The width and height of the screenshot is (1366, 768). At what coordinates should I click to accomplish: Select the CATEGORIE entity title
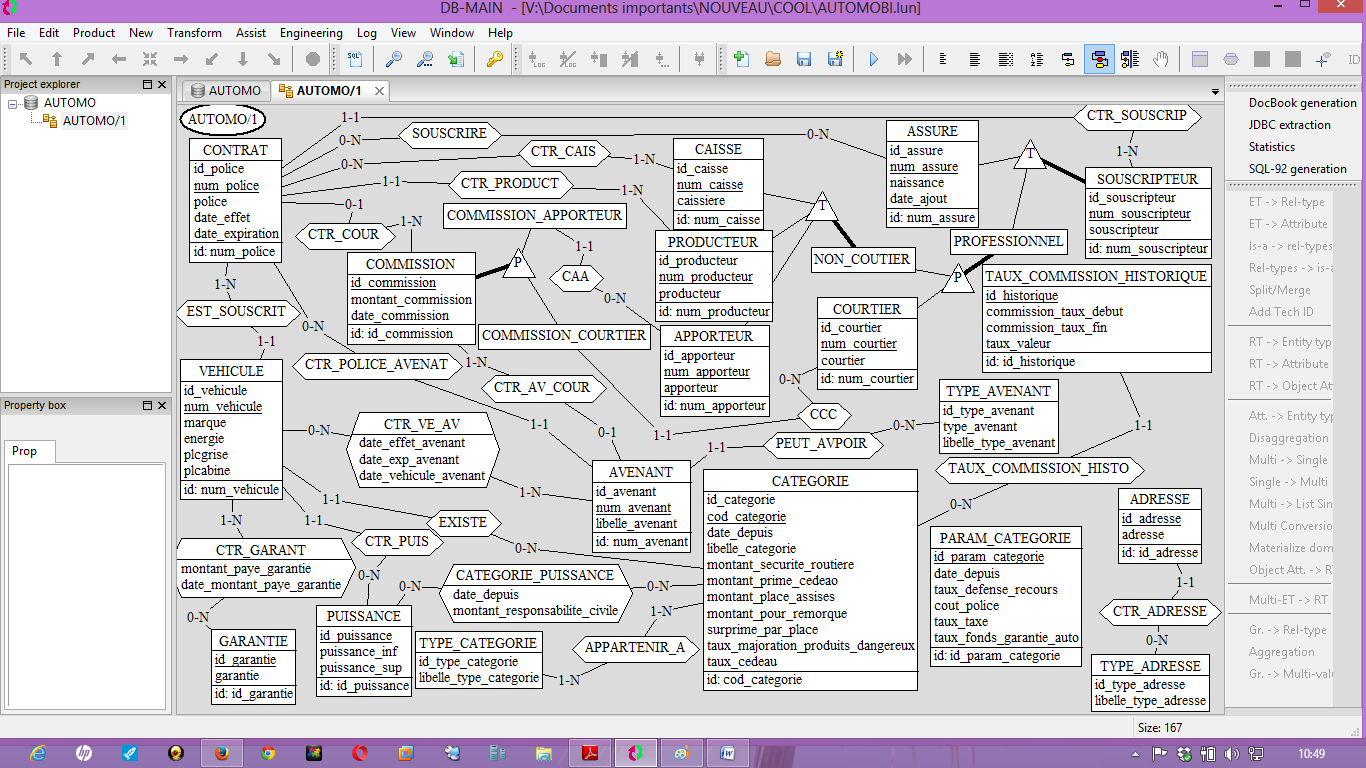point(810,481)
